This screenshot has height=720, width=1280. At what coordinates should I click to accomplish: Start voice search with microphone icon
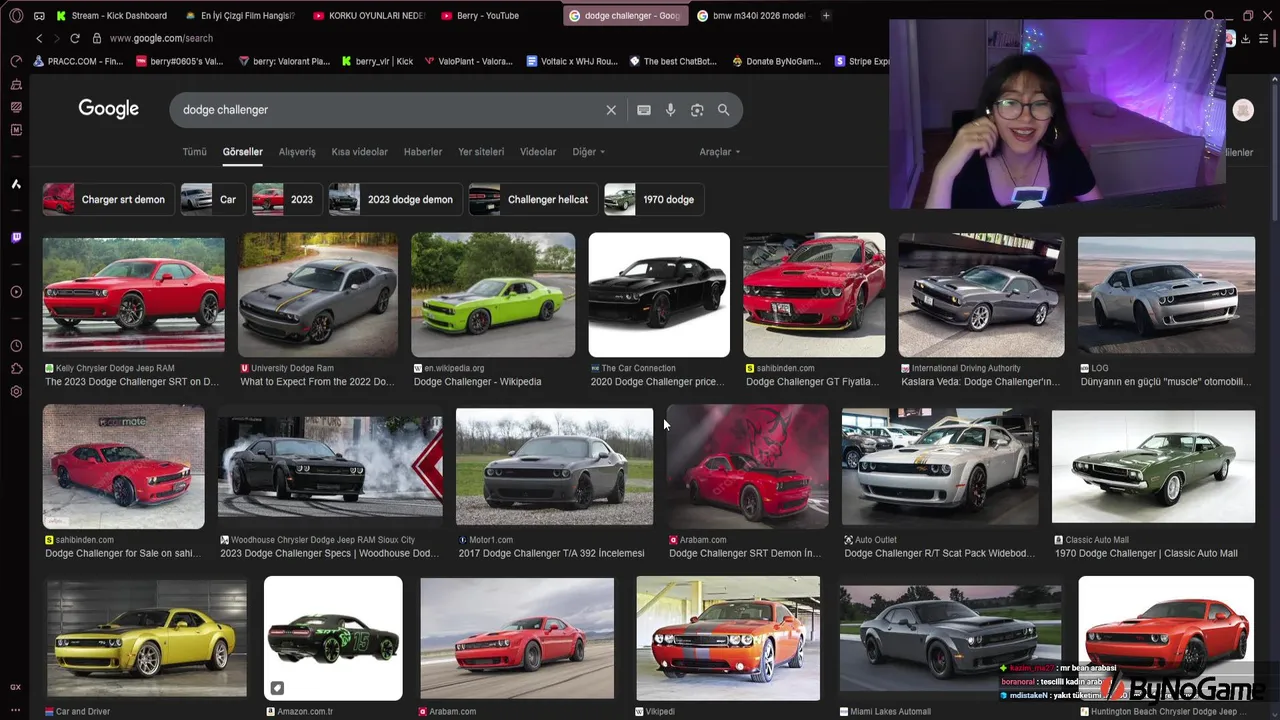pos(671,110)
